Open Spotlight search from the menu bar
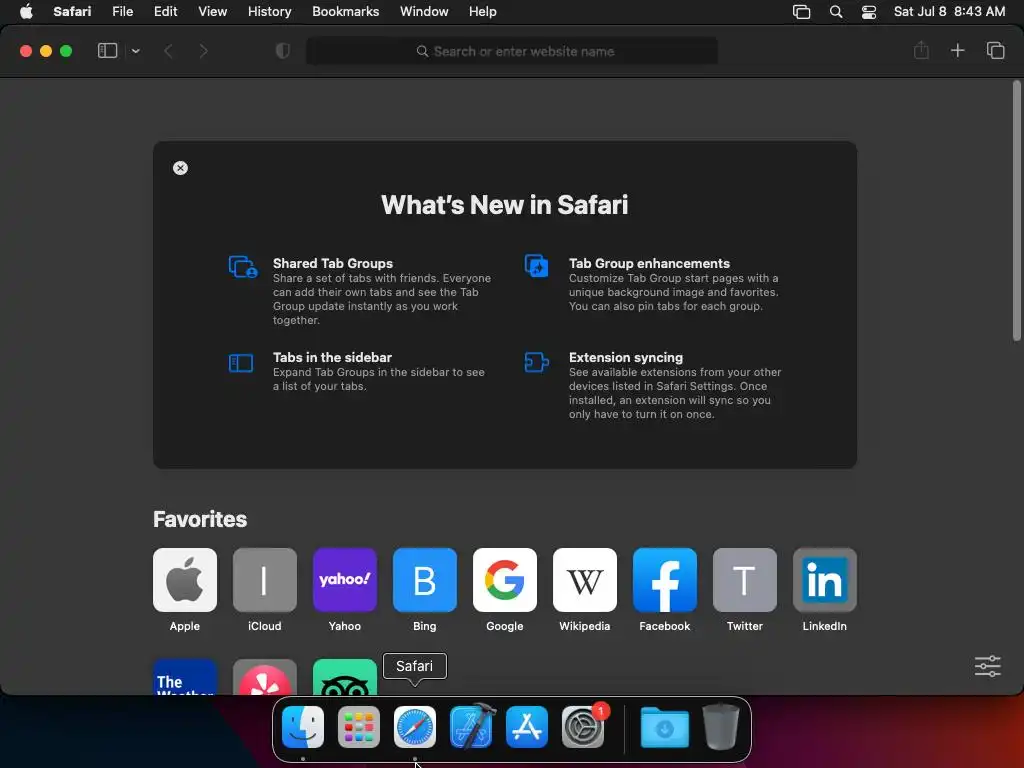The width and height of the screenshot is (1024, 768). tap(836, 12)
